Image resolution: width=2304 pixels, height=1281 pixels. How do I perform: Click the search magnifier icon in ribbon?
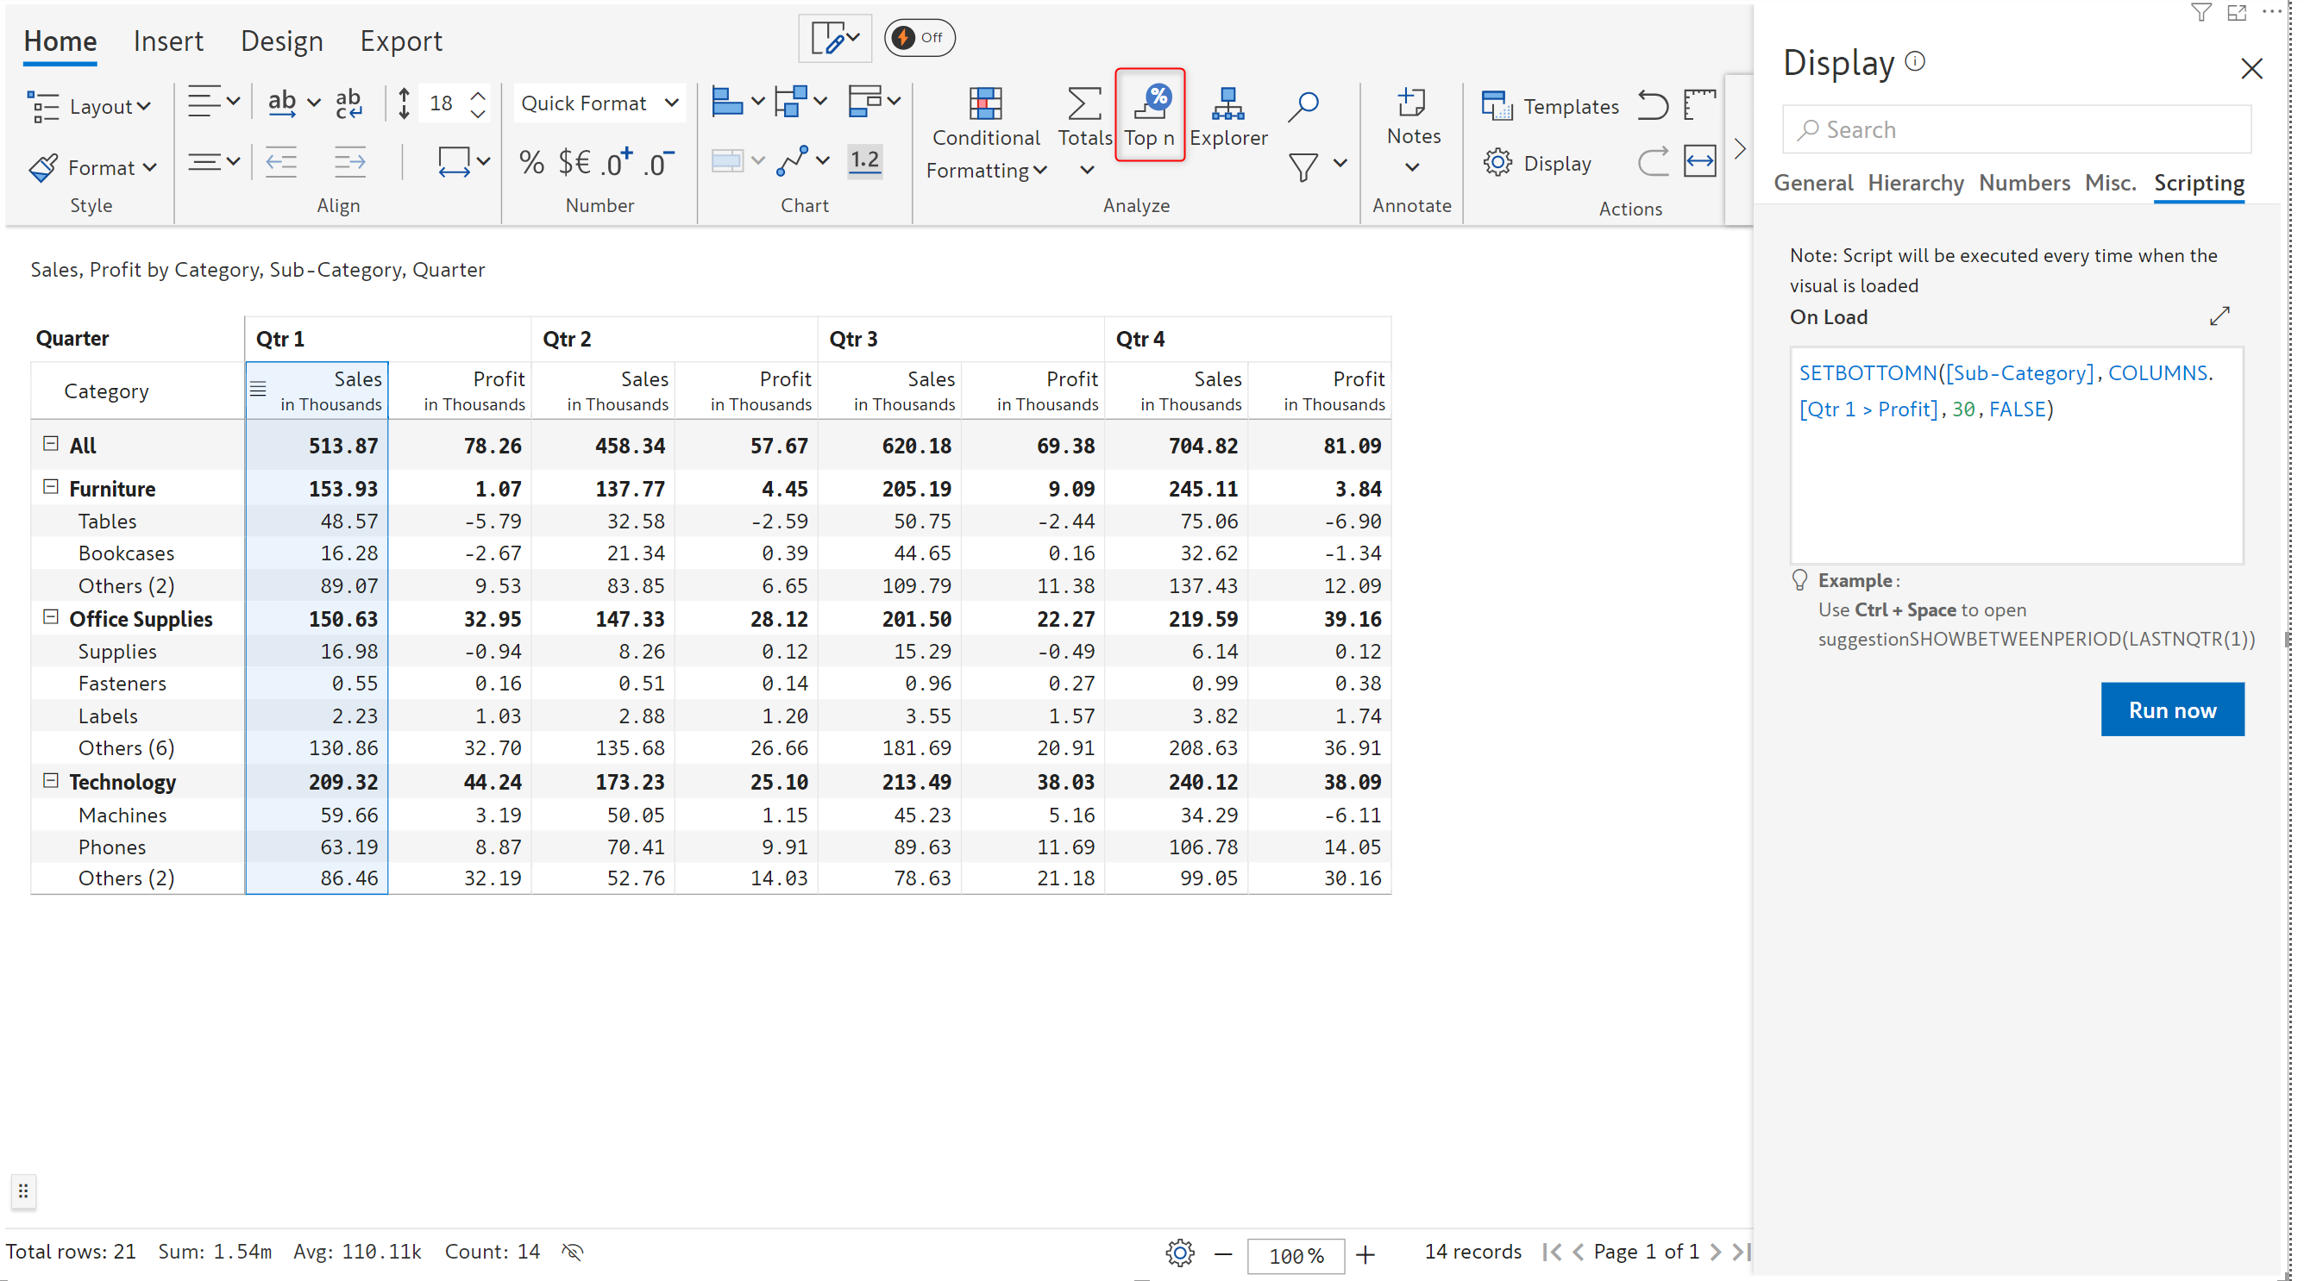[x=1303, y=105]
